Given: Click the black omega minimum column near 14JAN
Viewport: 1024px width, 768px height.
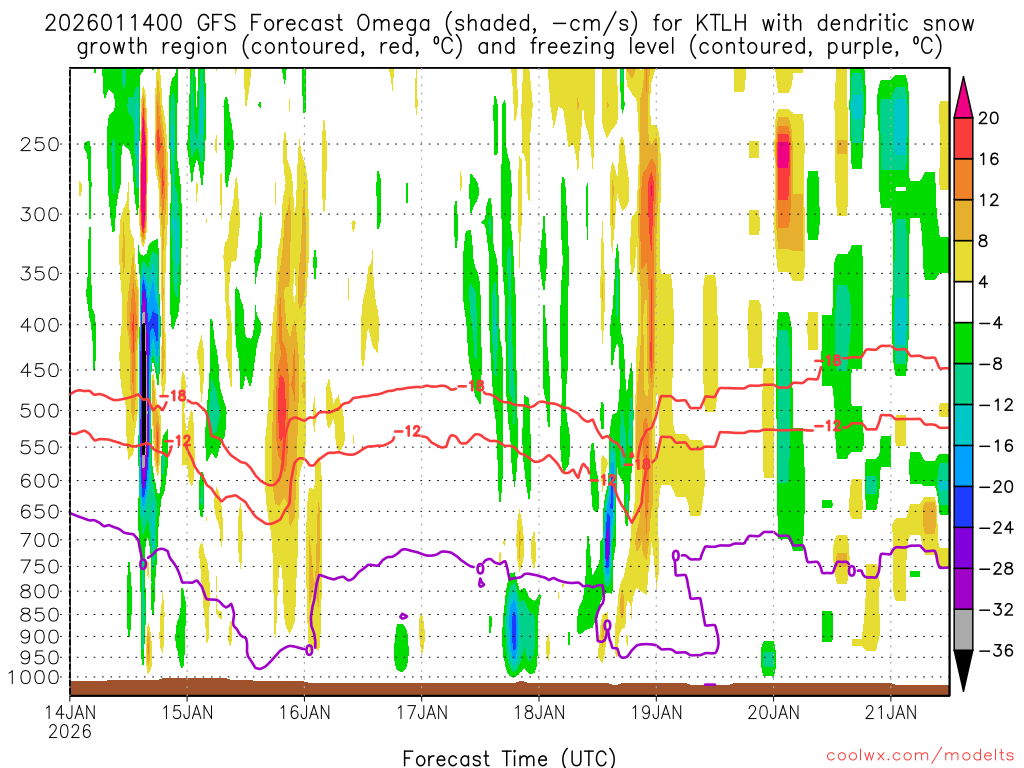Looking at the screenshot, I should [x=144, y=389].
